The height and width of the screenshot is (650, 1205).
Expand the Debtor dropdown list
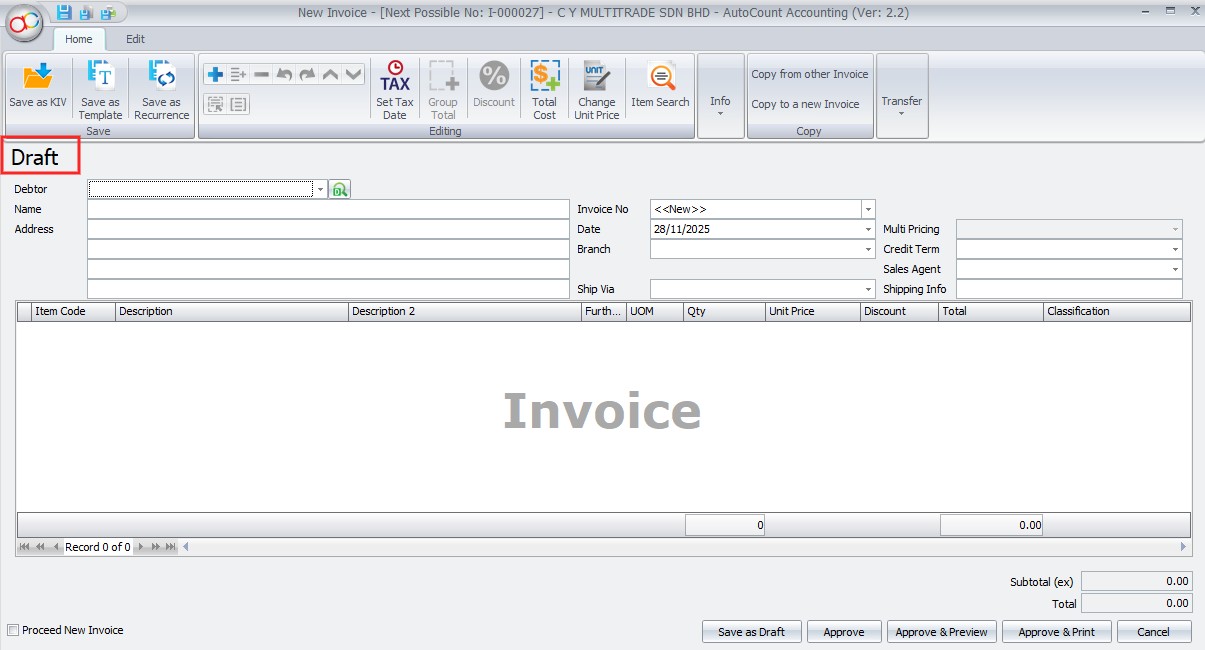(x=320, y=189)
